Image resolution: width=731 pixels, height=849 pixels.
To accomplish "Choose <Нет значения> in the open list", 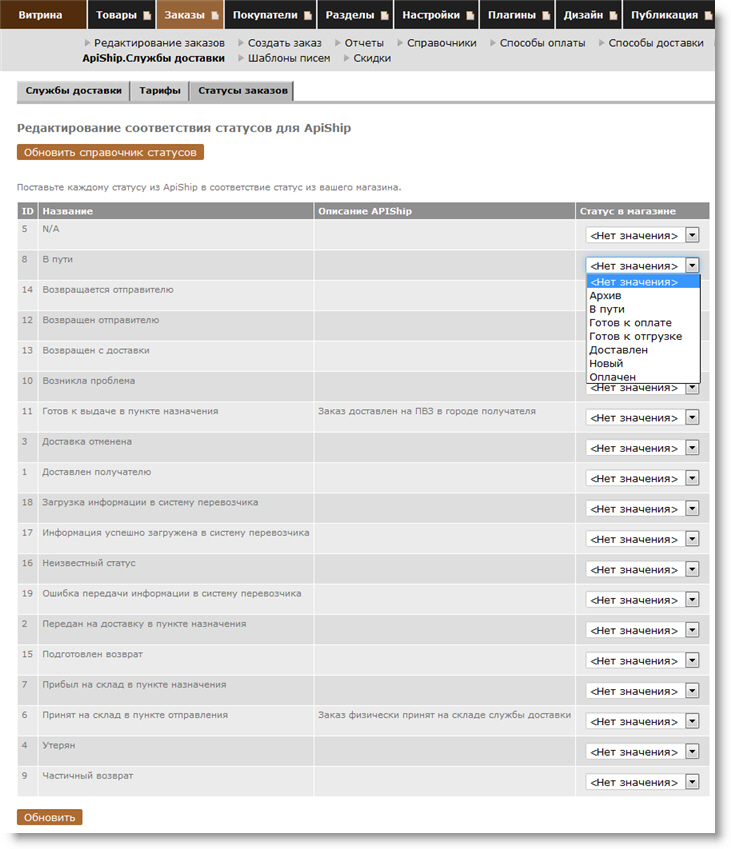I will coord(643,282).
